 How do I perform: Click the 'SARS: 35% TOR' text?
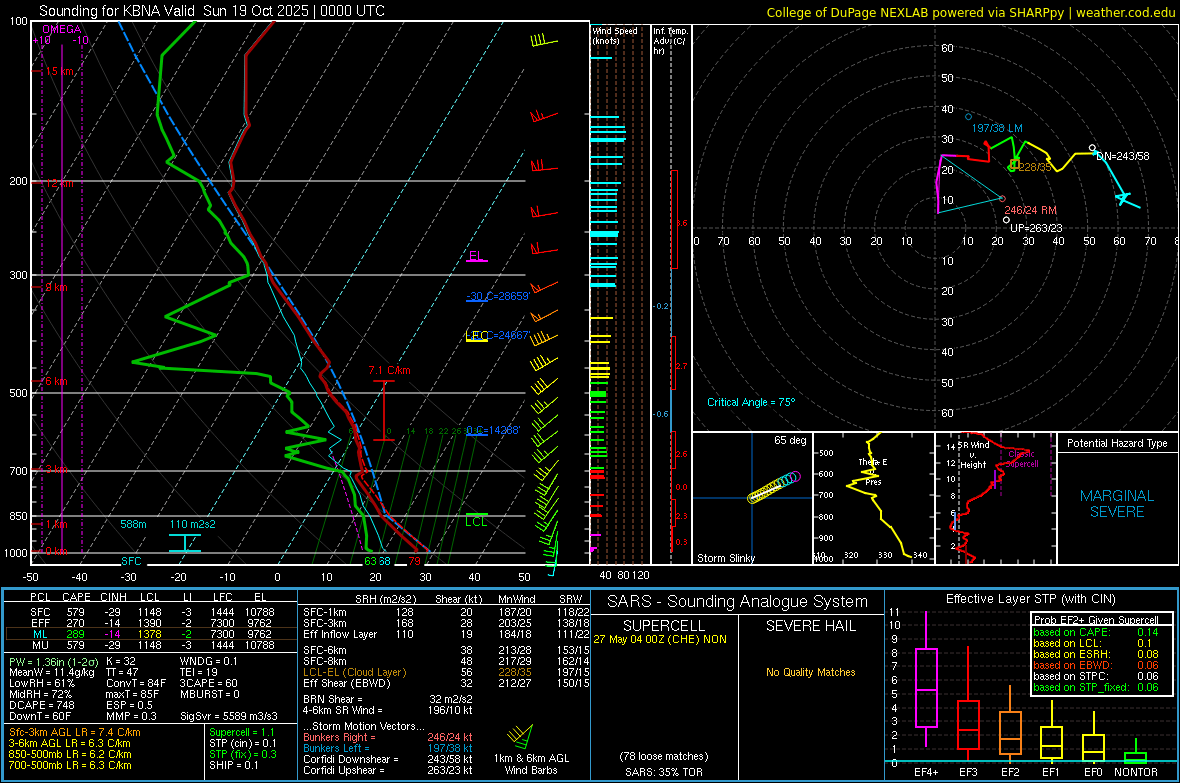tap(663, 772)
